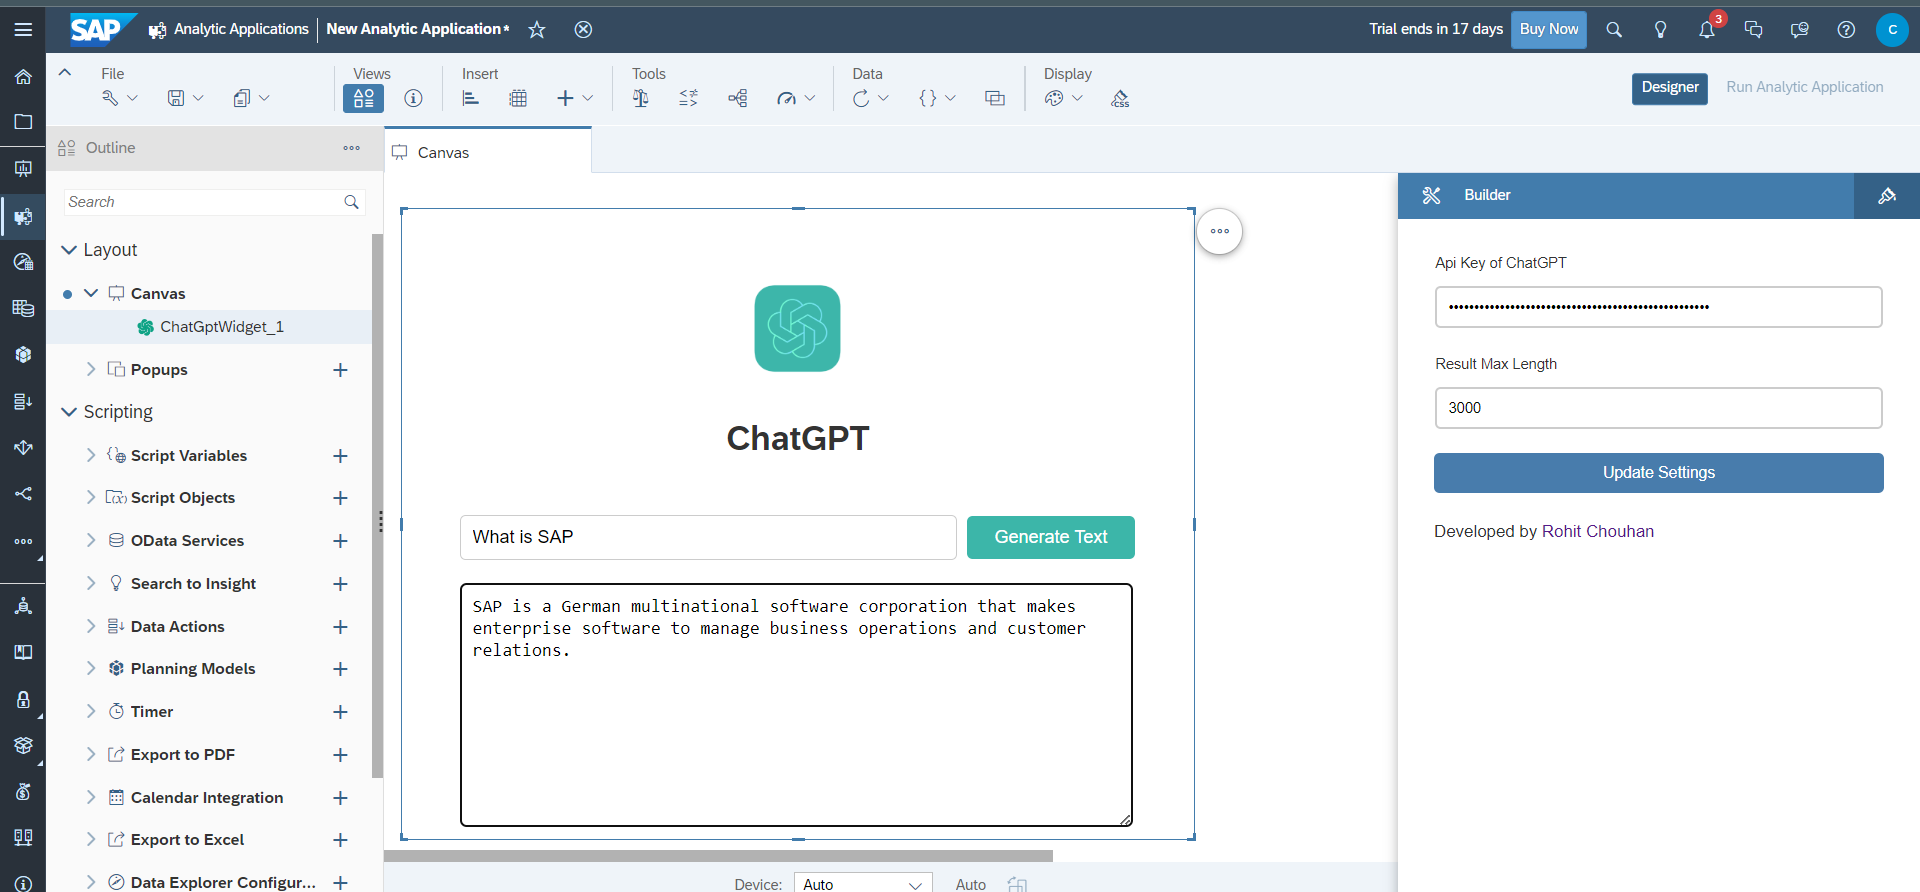Click the Outline panel vertical scrollbar
1920x892 pixels.
pyautogui.click(x=377, y=505)
